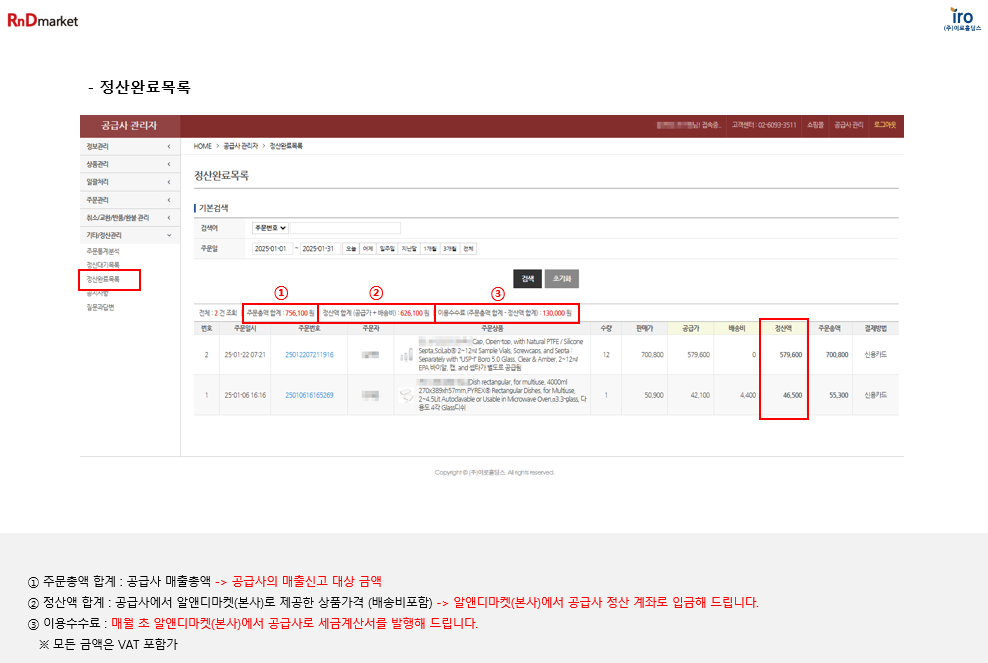
Task: Set date range to 오늘
Action: 351,248
